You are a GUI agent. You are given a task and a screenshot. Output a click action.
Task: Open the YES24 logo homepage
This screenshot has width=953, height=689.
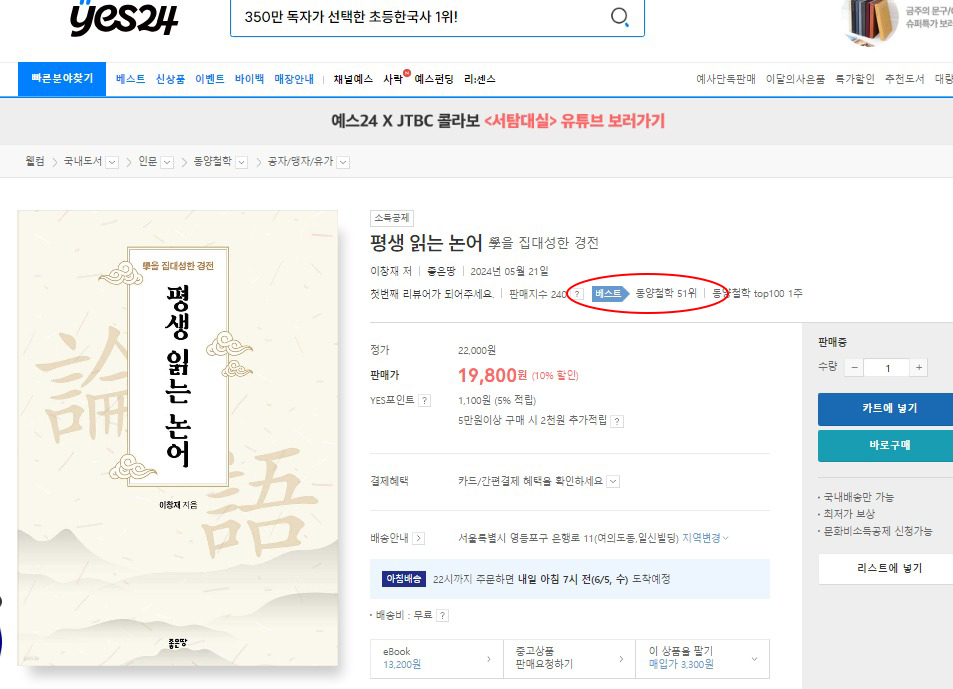click(124, 18)
